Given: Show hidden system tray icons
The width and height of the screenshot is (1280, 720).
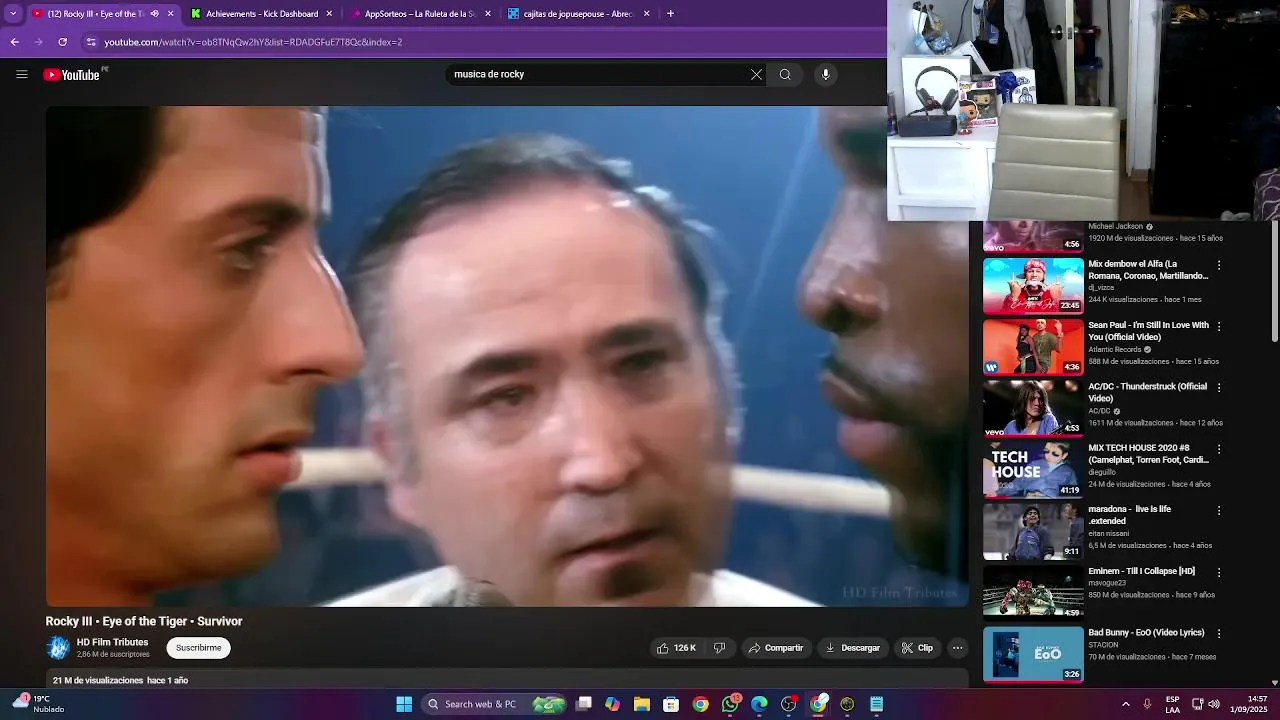Looking at the screenshot, I should (x=1125, y=704).
